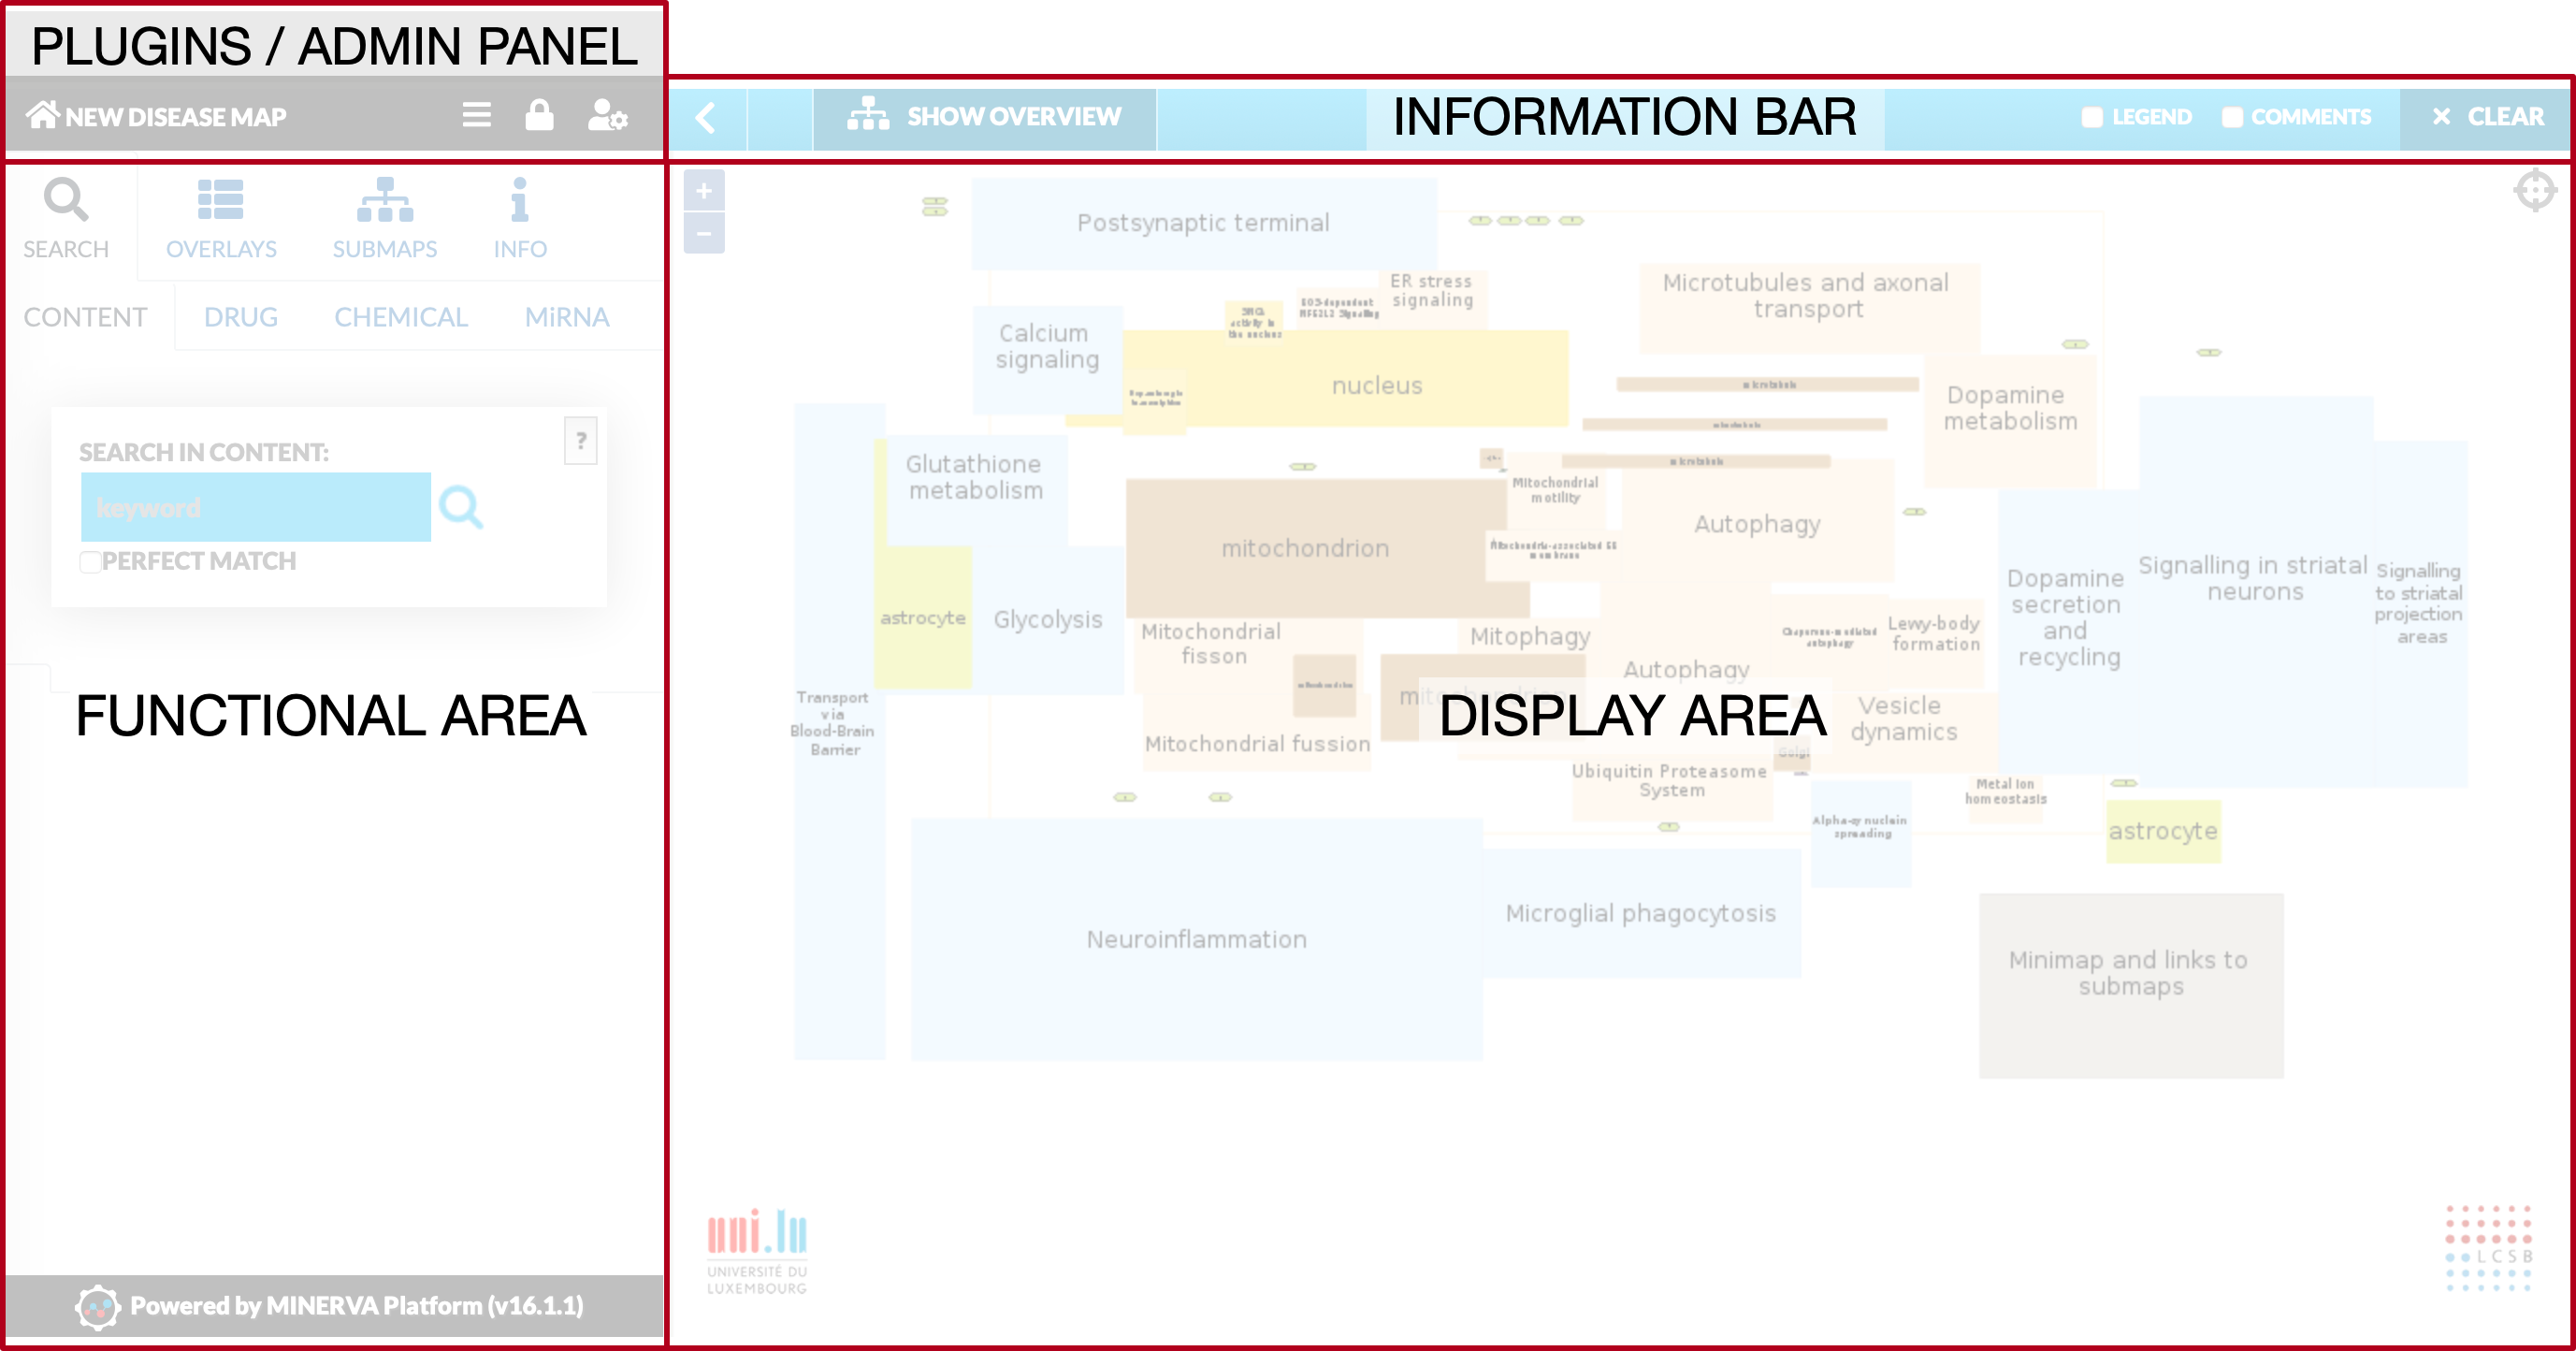
Task: Toggle the Legend checkbox
Action: pos(2092,117)
